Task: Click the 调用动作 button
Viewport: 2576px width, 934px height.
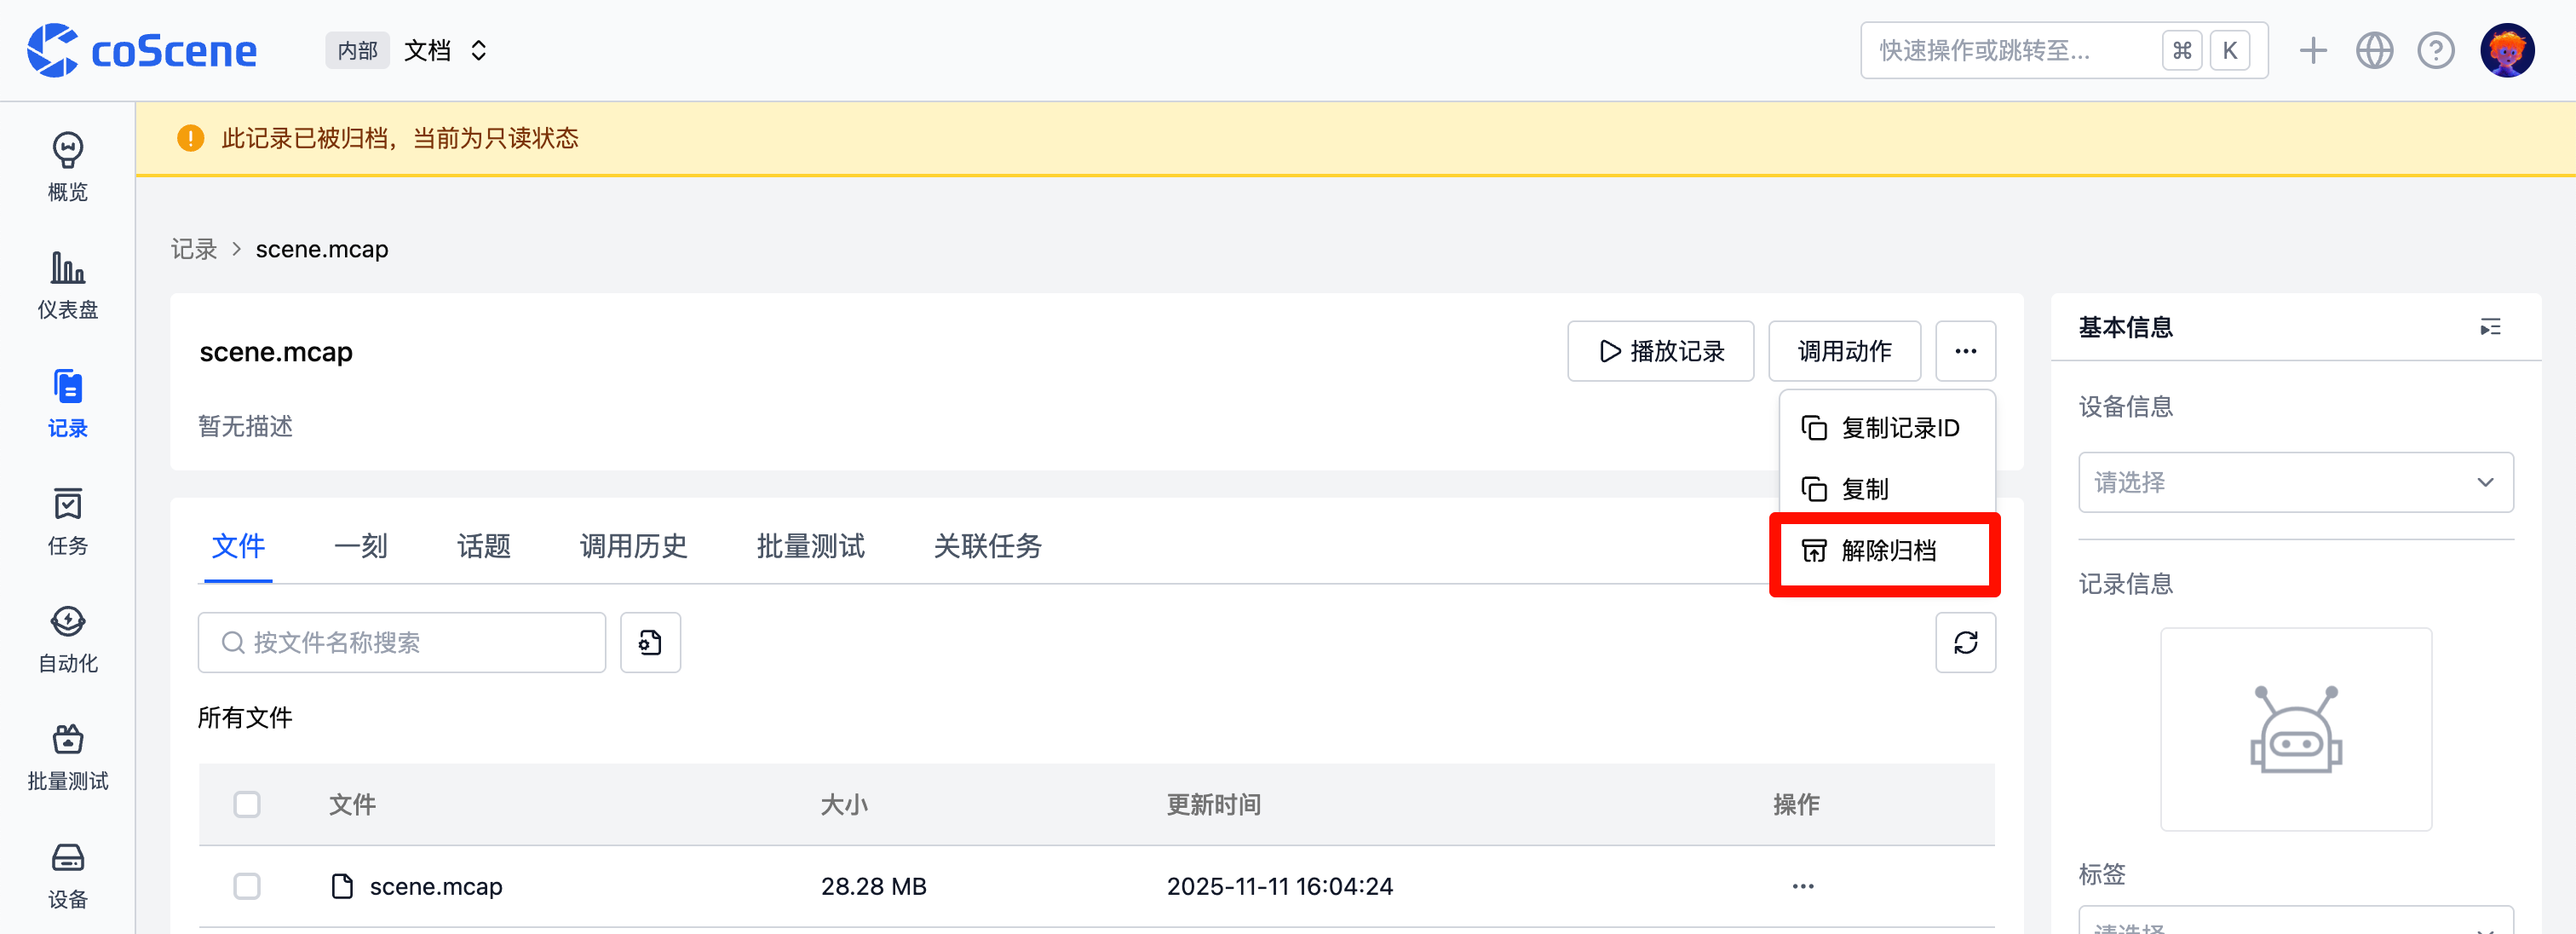Action: [1844, 351]
